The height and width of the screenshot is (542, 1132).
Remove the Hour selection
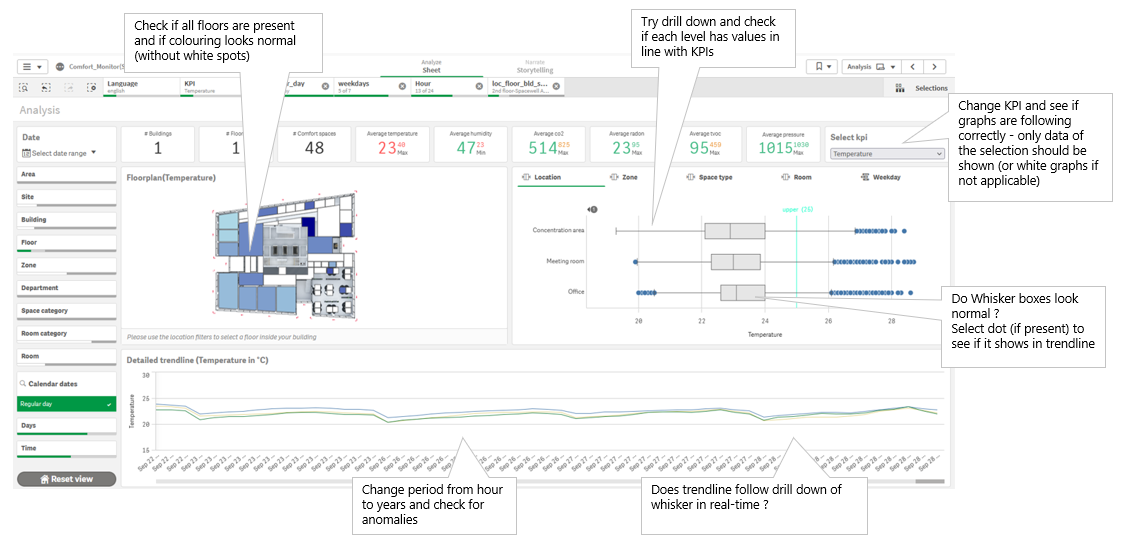[479, 86]
